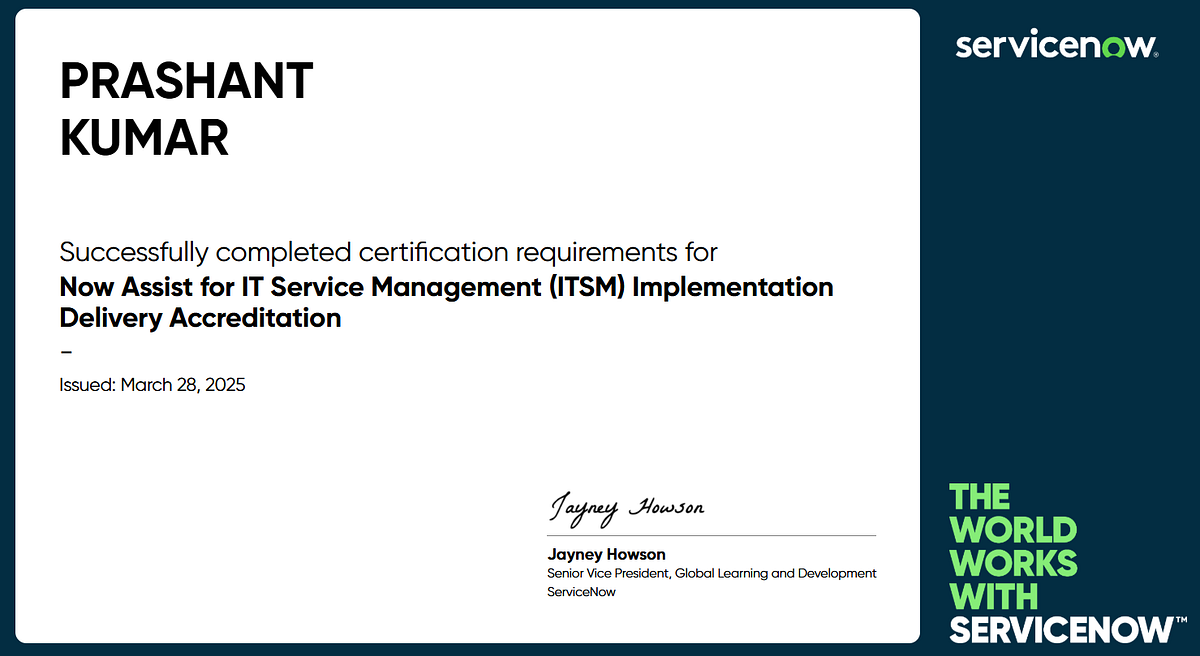Click the ServiceNow company name under the signature
Screen dimensions: 1200x656
[580, 591]
